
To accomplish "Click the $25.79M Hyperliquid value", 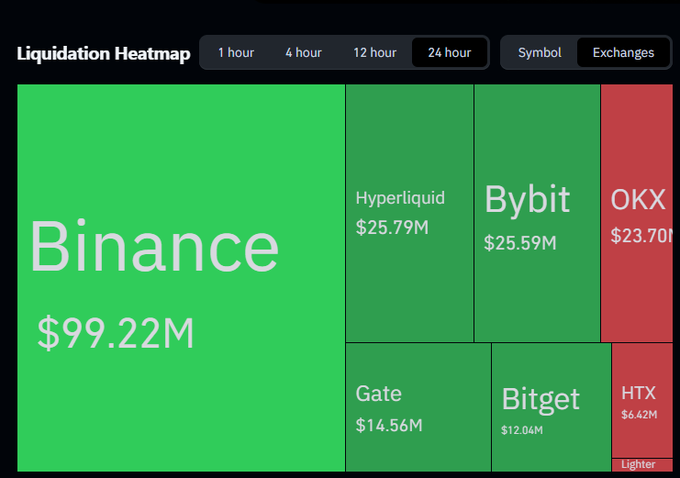I will [x=392, y=227].
